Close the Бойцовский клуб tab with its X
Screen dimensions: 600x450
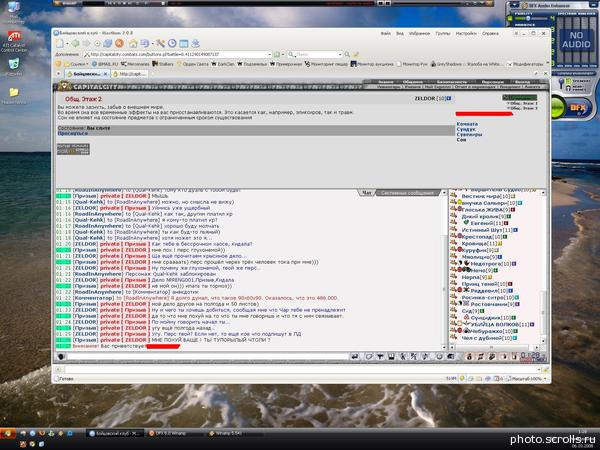pos(105,74)
